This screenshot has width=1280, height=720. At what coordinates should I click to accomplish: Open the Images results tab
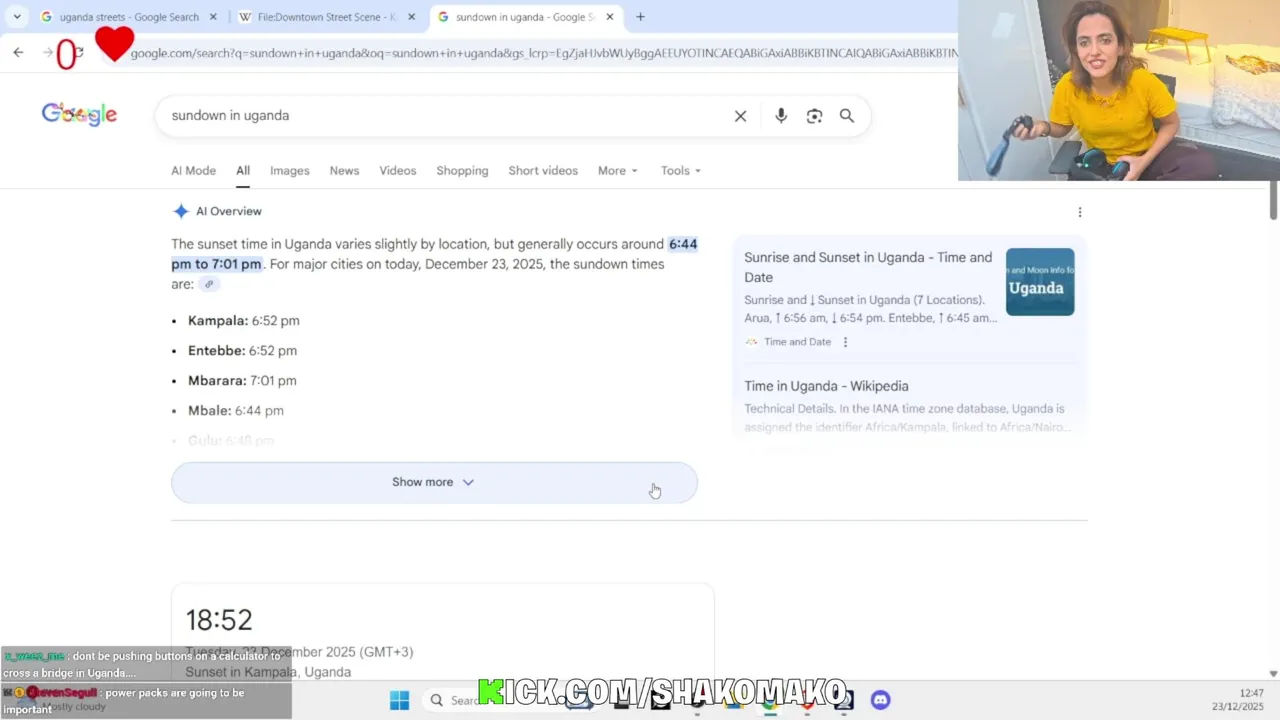[x=290, y=171]
